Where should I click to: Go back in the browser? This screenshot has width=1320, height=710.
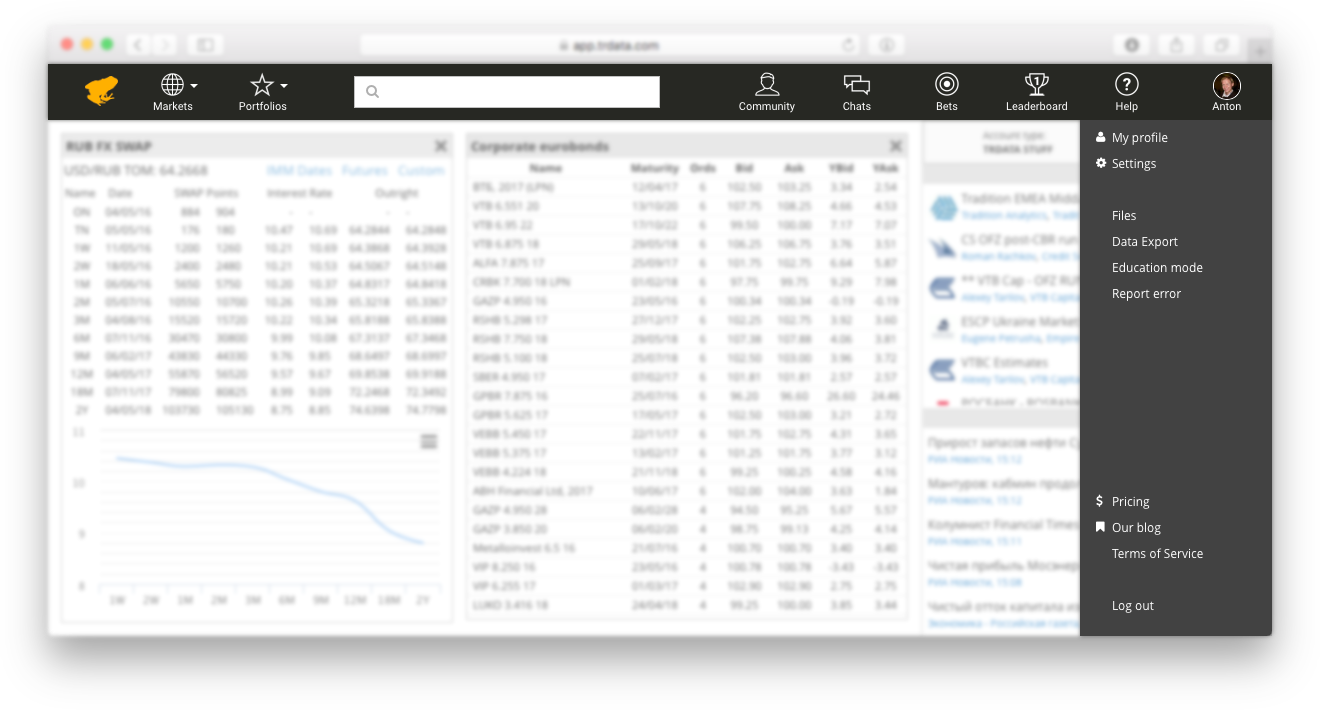point(137,45)
